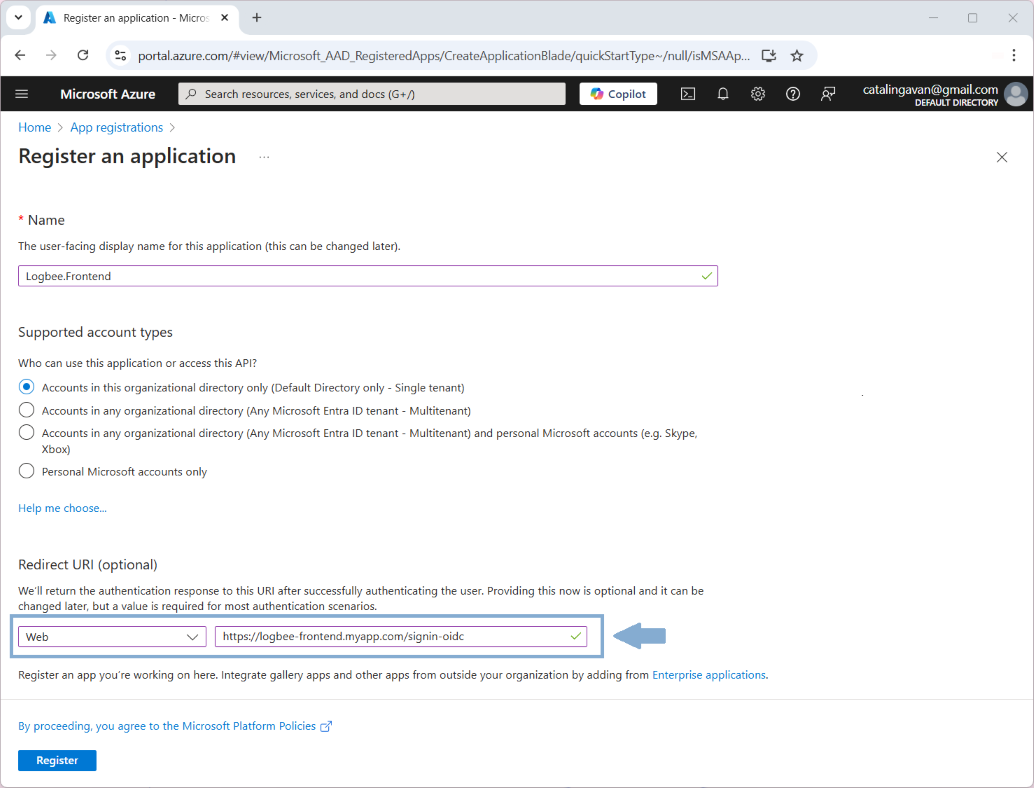Open Azure portal settings gear

pyautogui.click(x=758, y=93)
